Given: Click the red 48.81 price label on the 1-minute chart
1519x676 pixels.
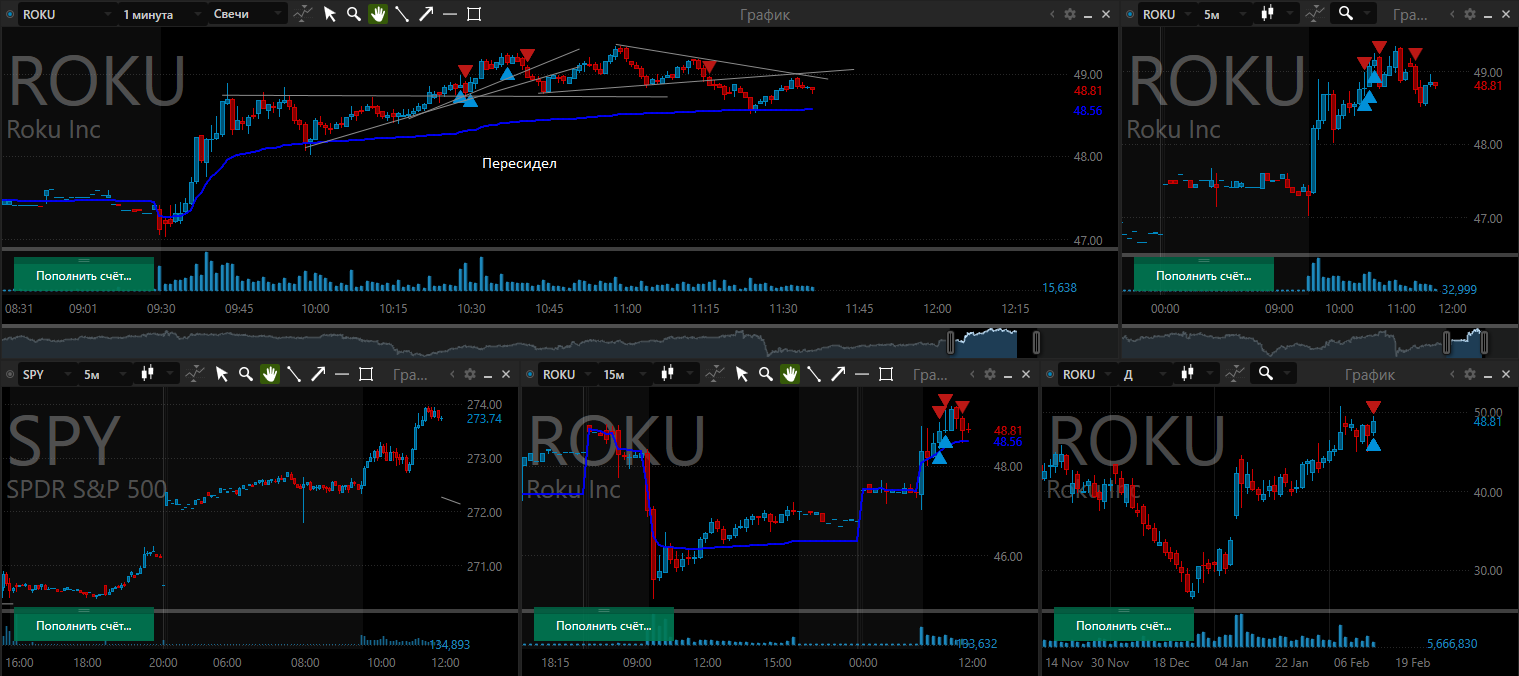Looking at the screenshot, I should [x=1088, y=91].
